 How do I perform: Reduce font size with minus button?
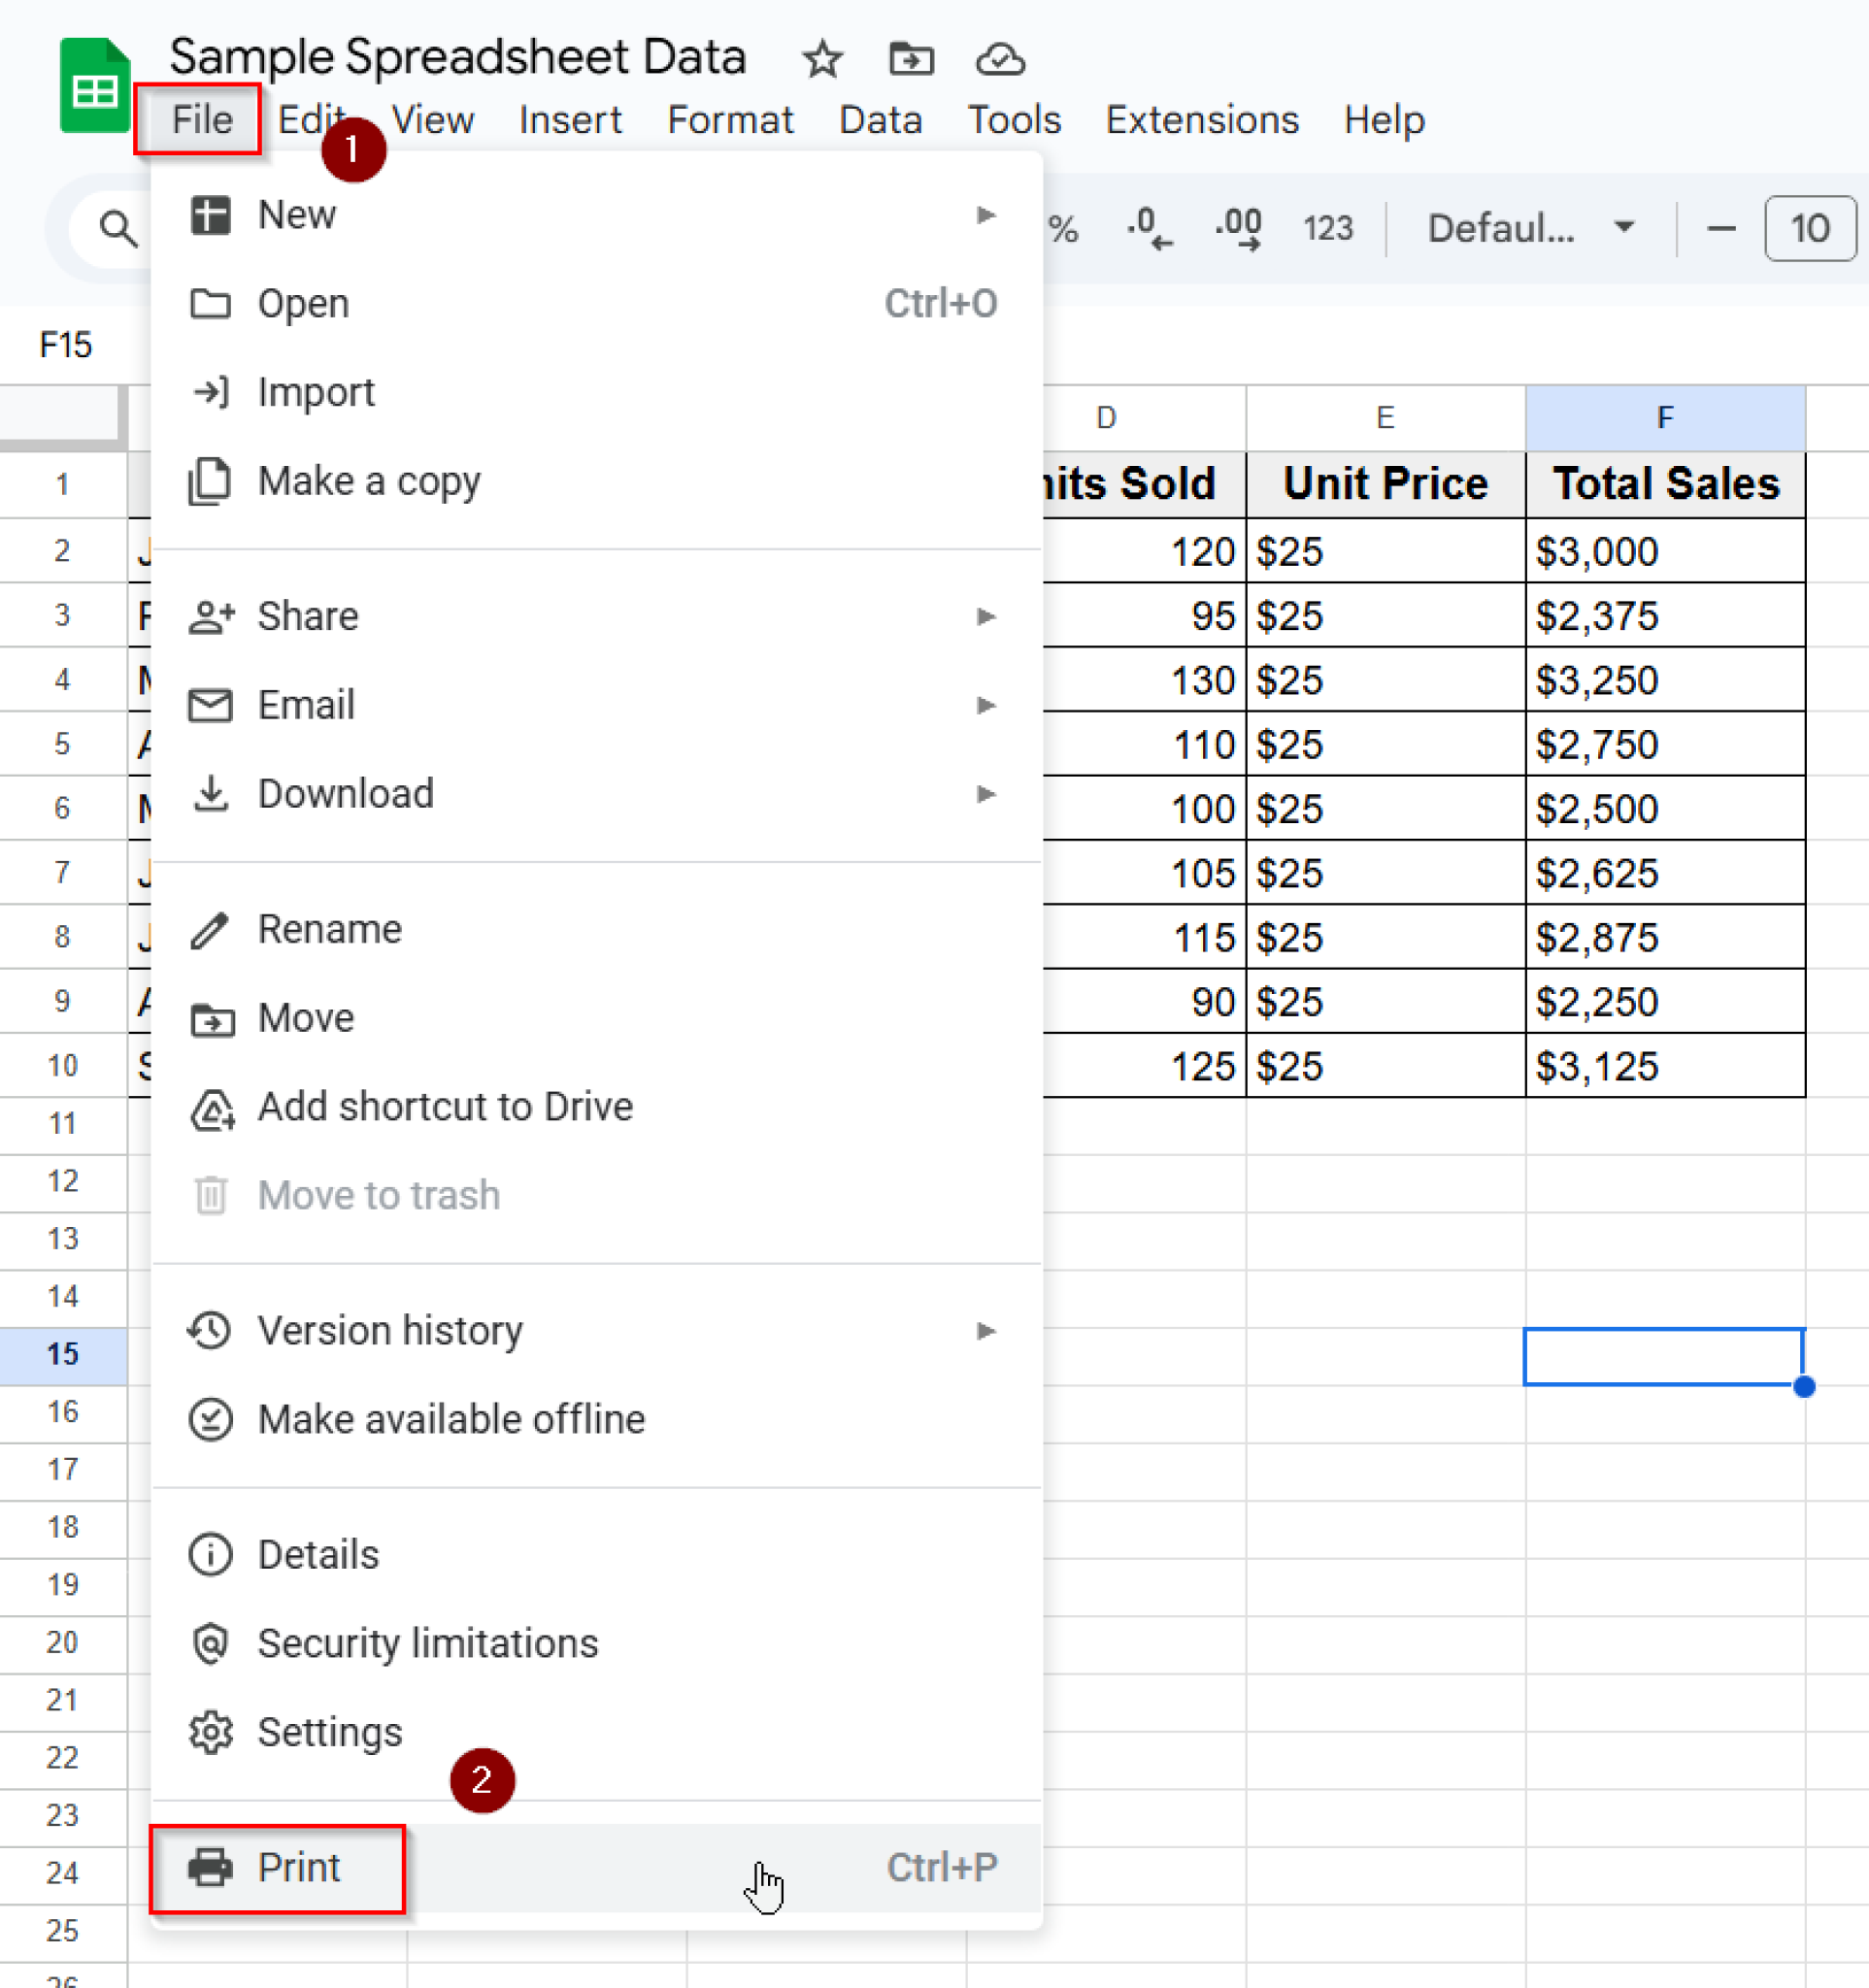click(1720, 229)
